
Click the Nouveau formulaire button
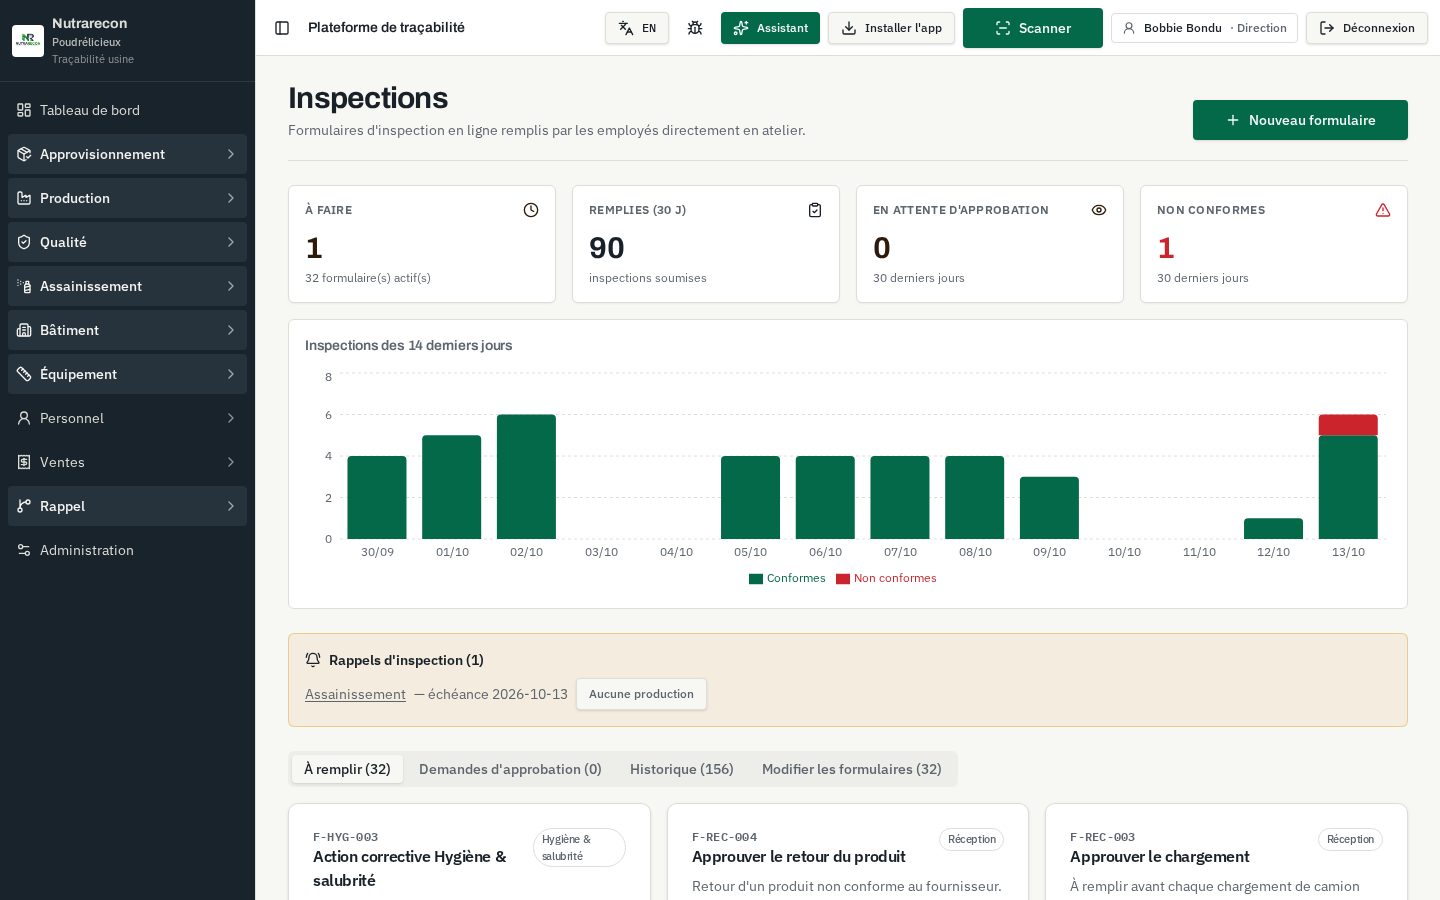pyautogui.click(x=1300, y=120)
